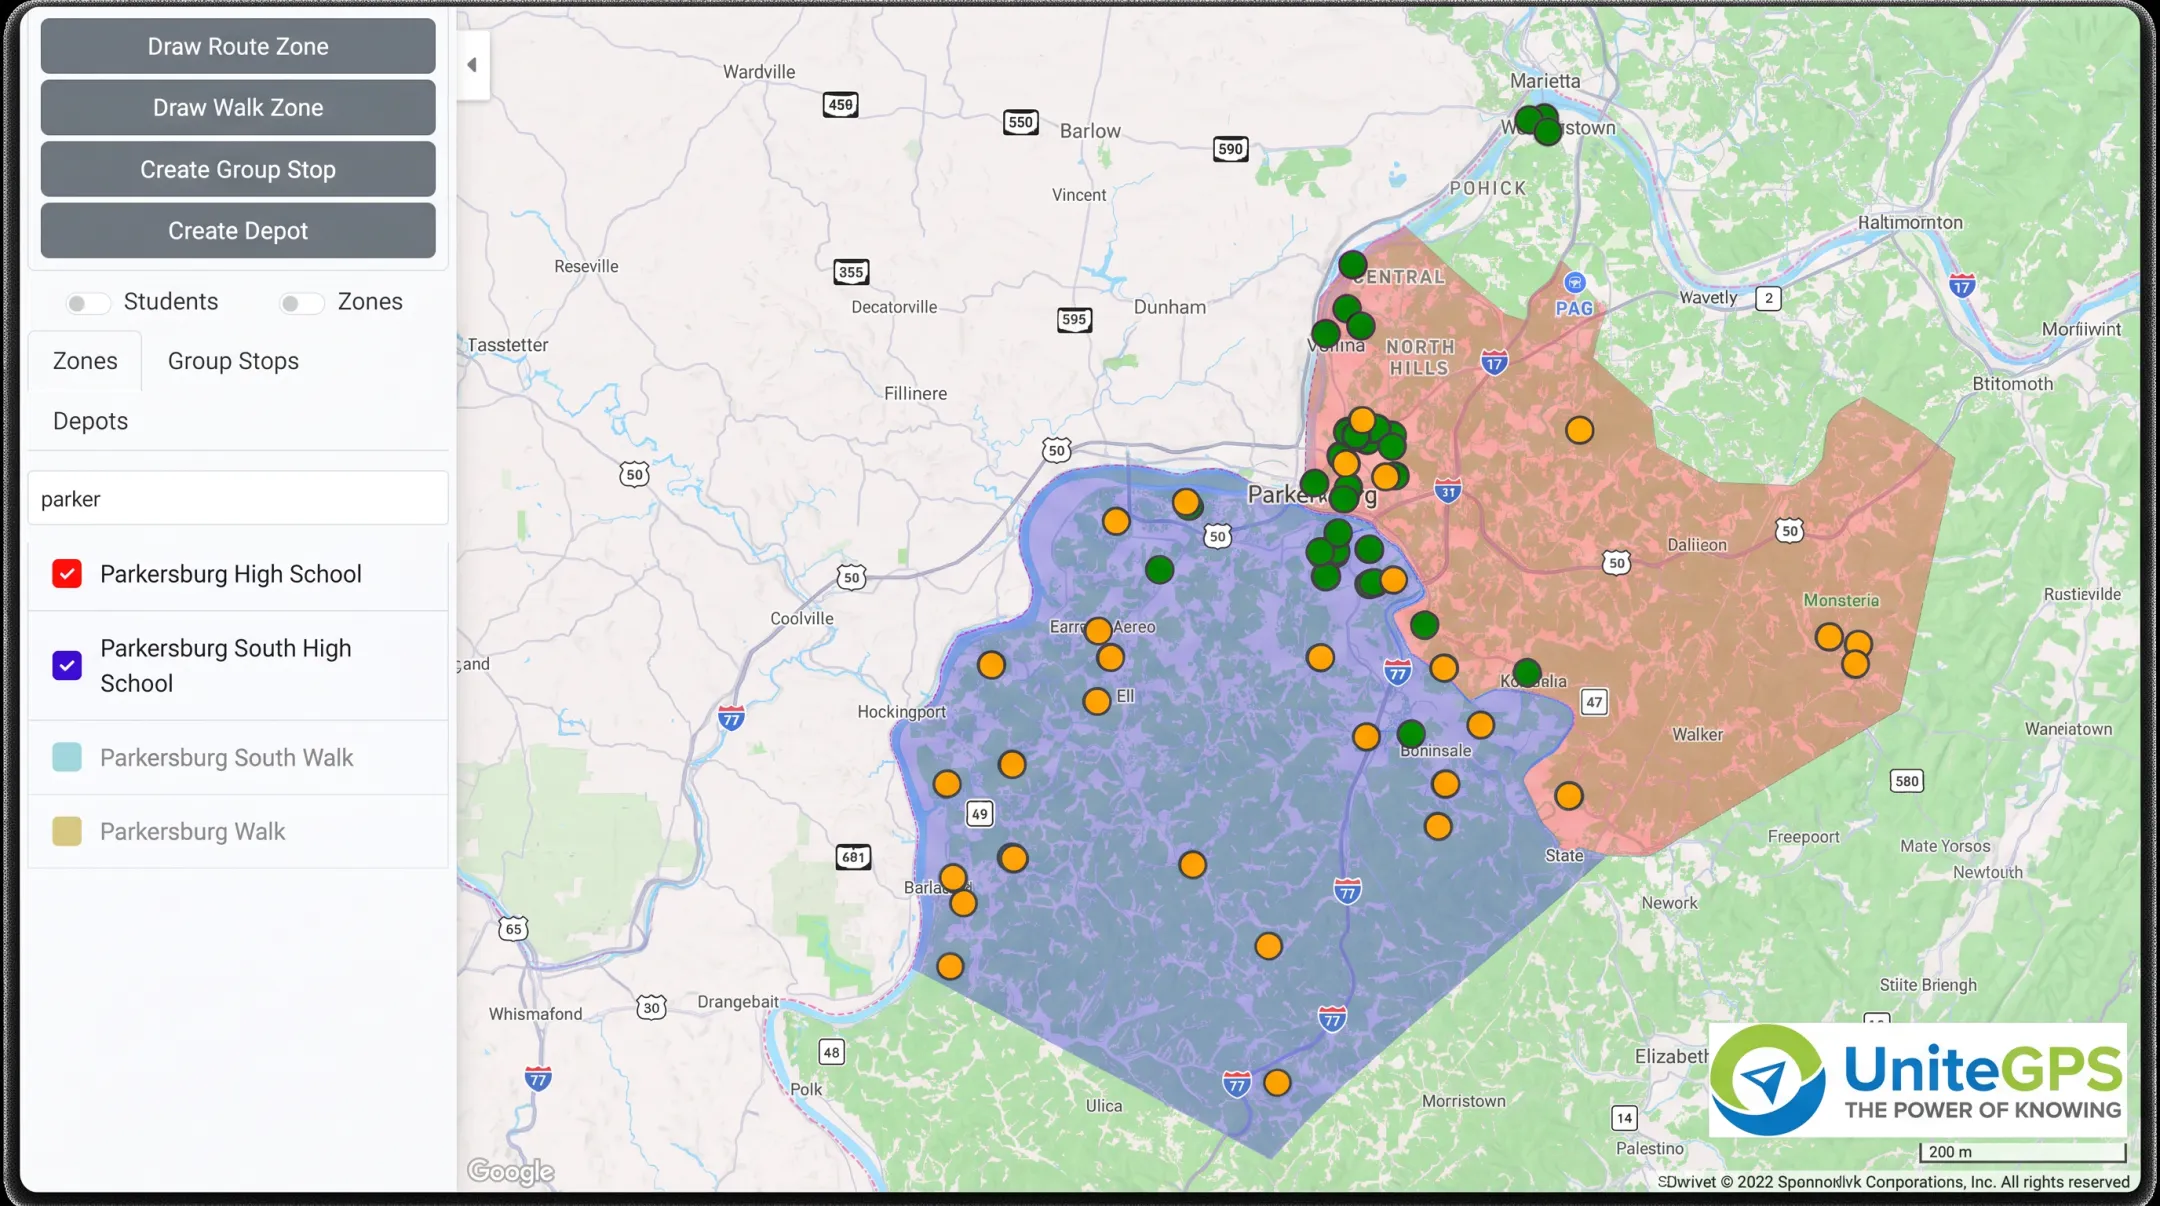The image size is (2160, 1206).
Task: Uncheck the Parkersburg High School checkbox
Action: click(67, 574)
